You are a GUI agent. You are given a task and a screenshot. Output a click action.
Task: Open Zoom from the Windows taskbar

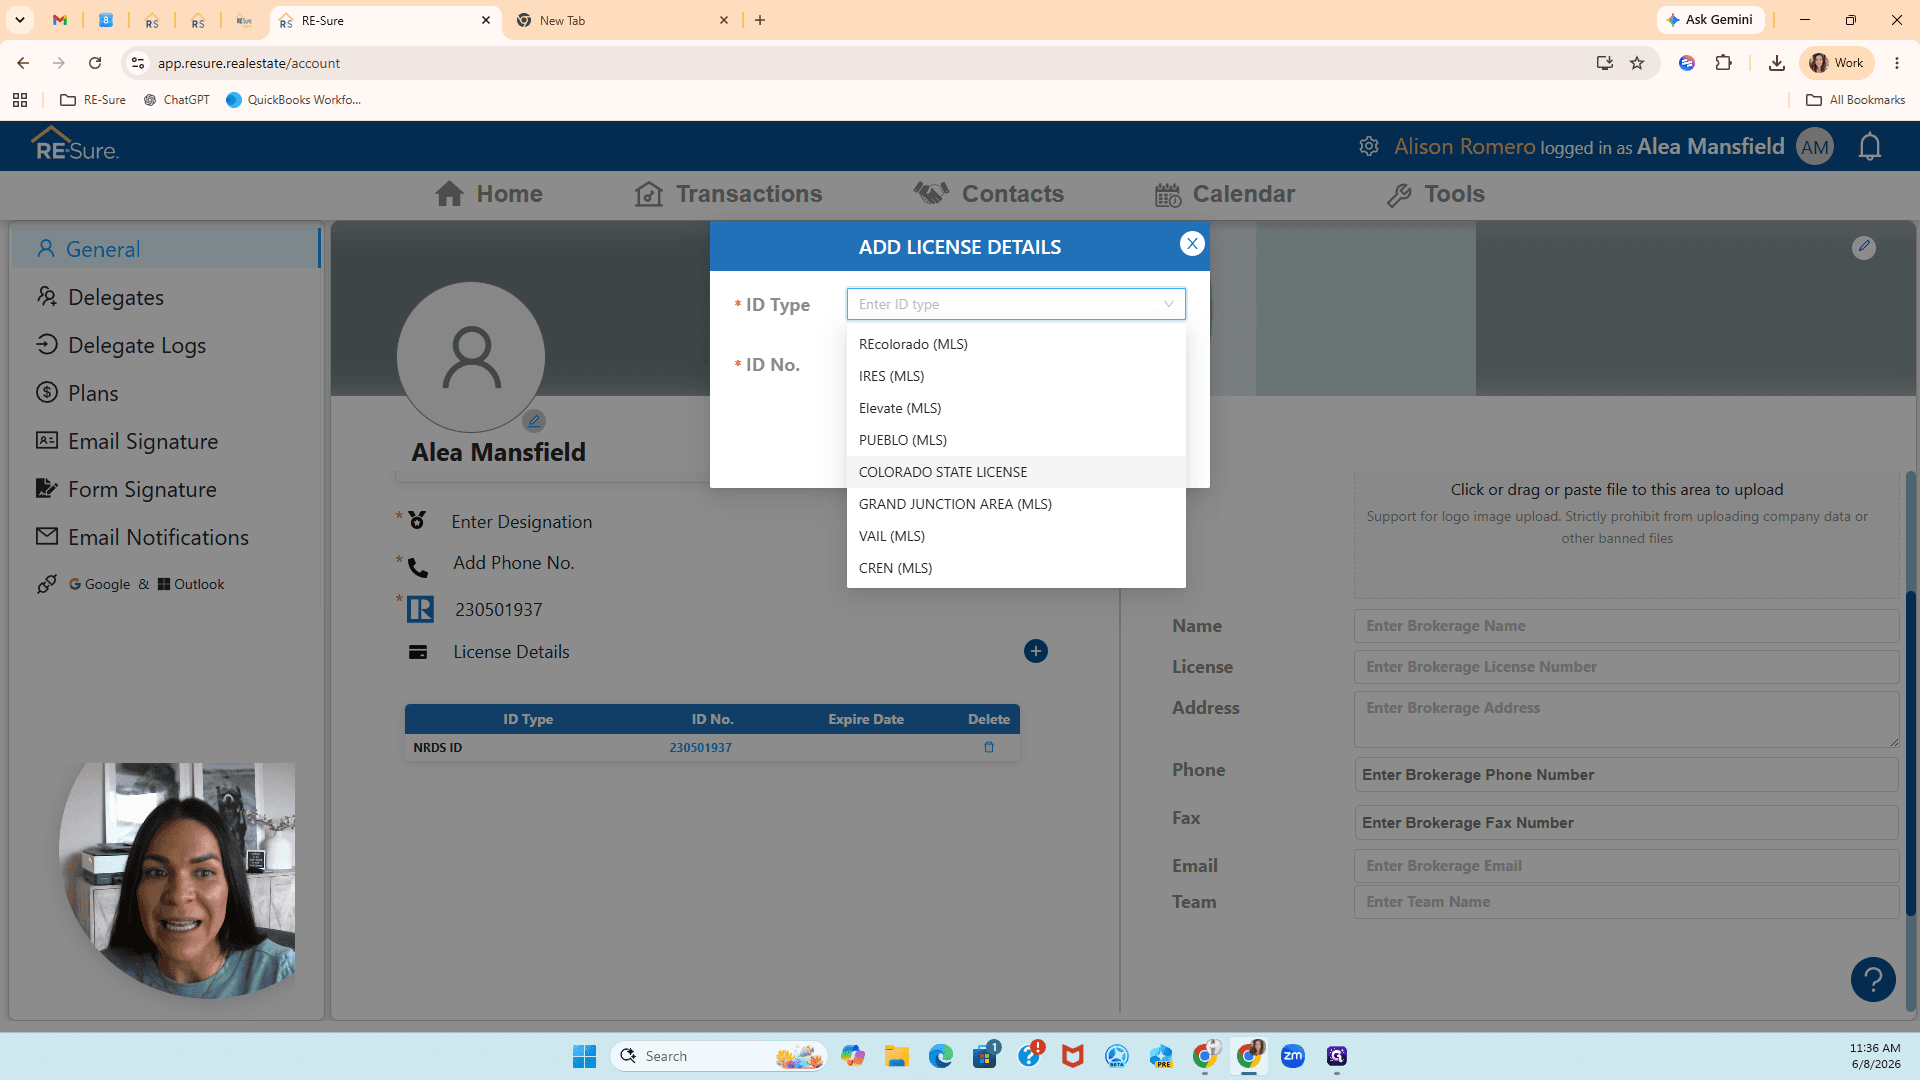[x=1292, y=1056]
